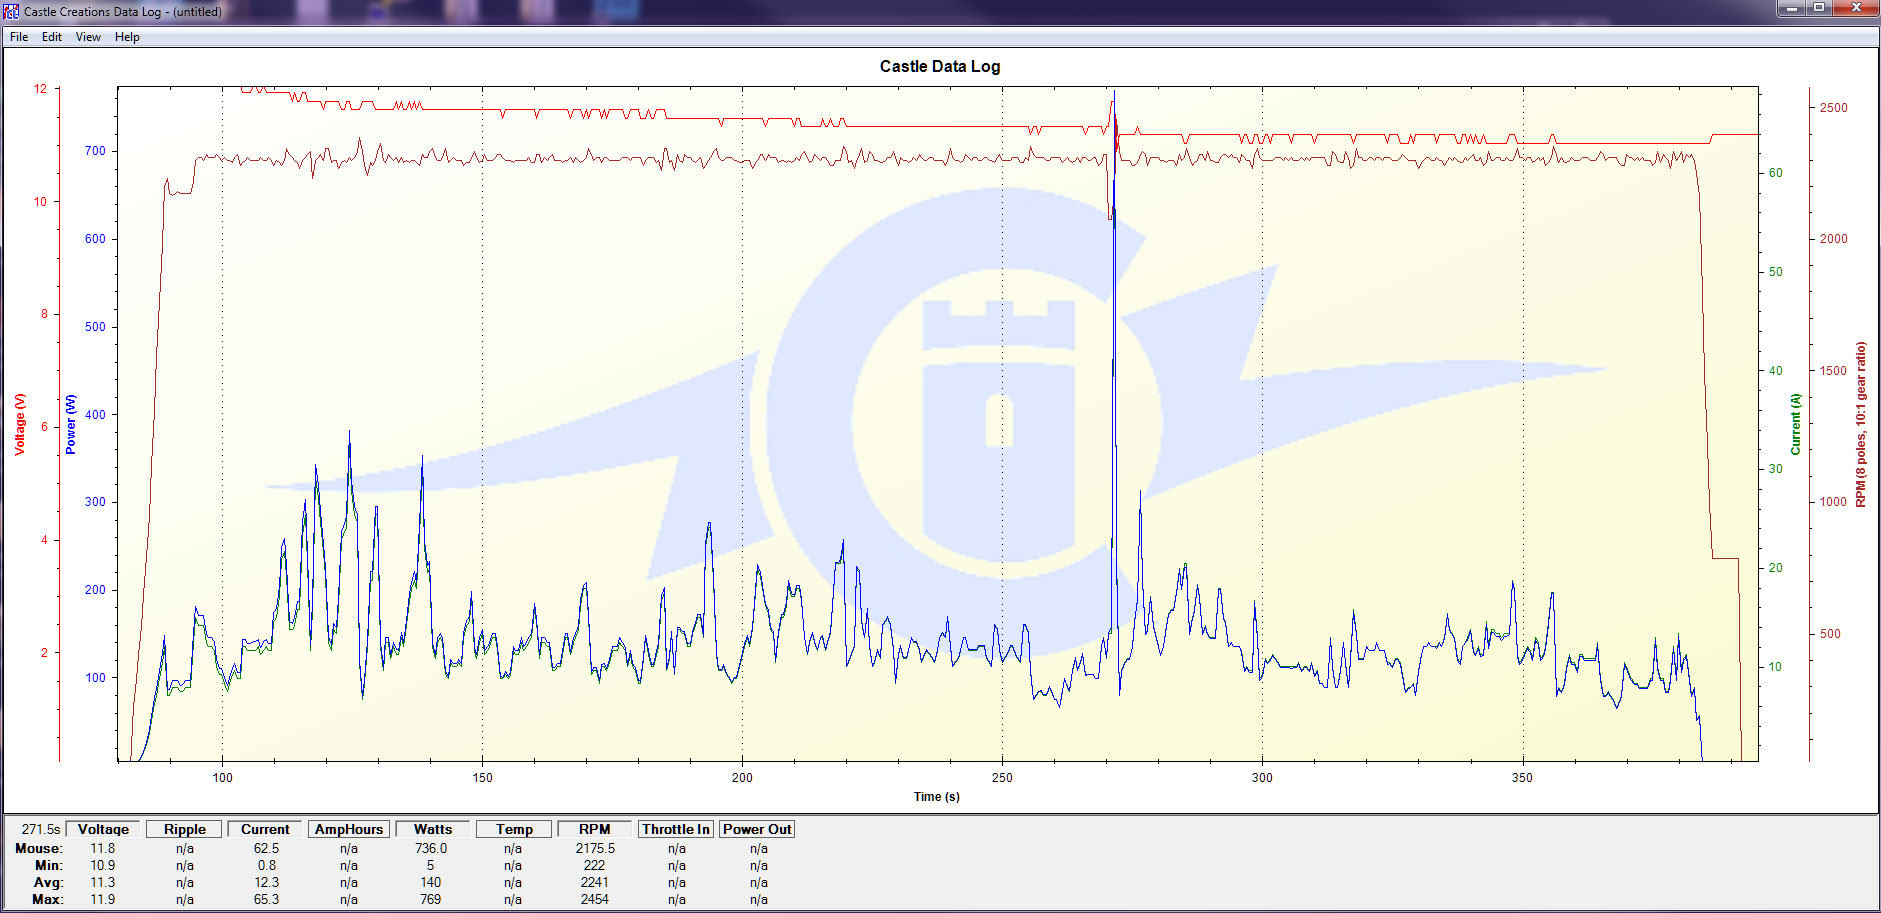This screenshot has height=913, width=1881.
Task: Click the 350 tick on time axis
Action: pyautogui.click(x=1522, y=777)
